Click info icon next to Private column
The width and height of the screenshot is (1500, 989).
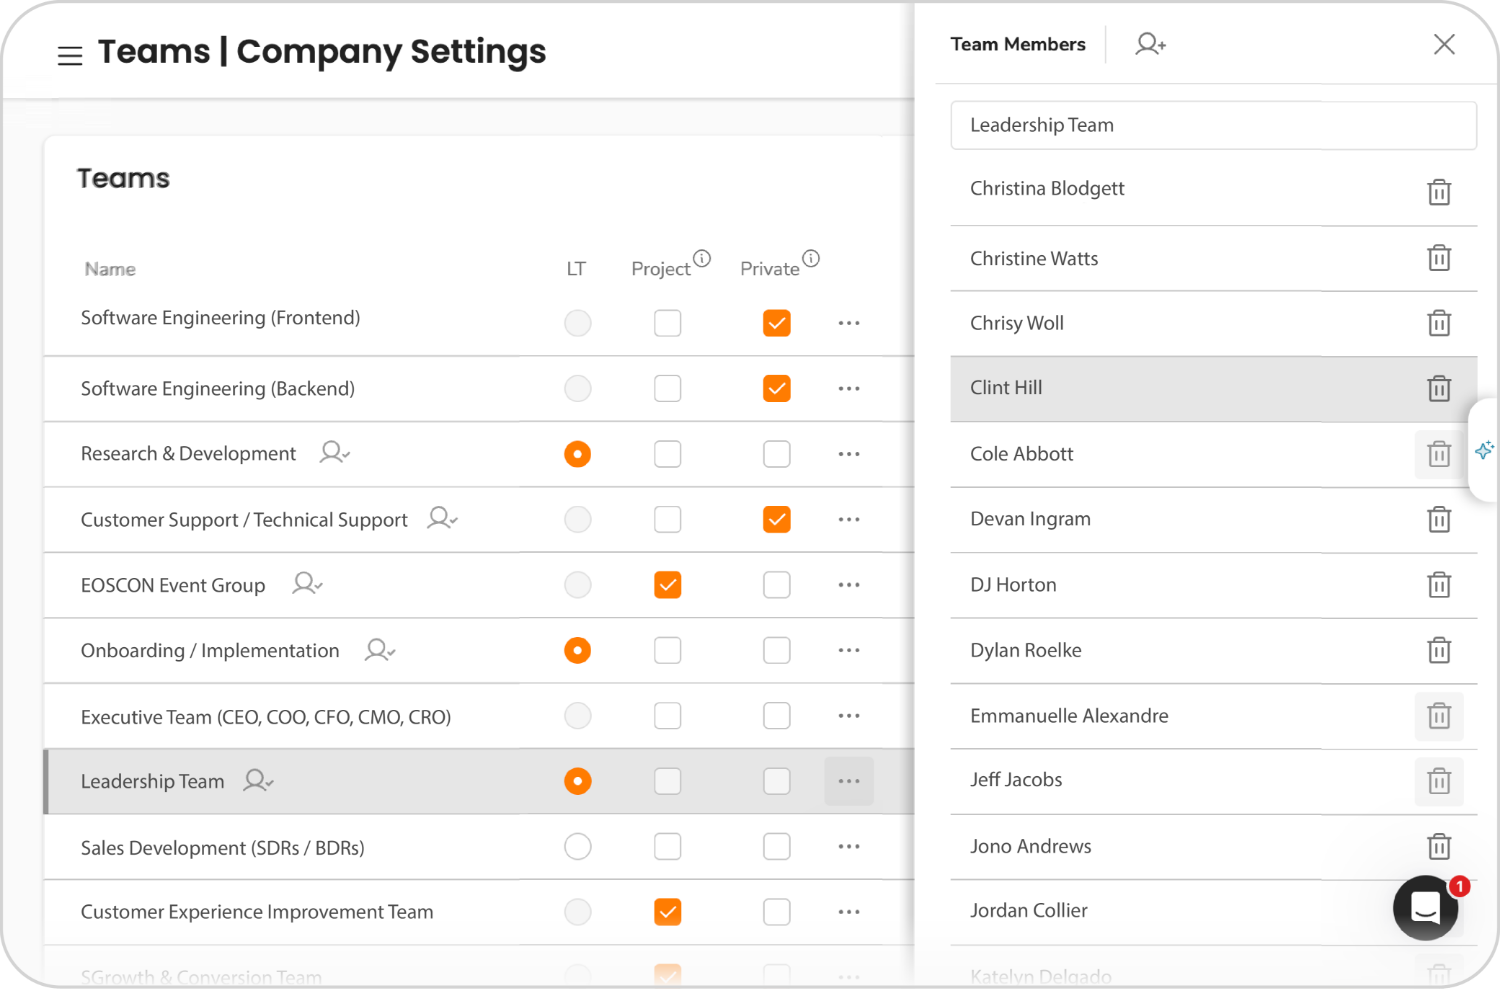point(811,258)
